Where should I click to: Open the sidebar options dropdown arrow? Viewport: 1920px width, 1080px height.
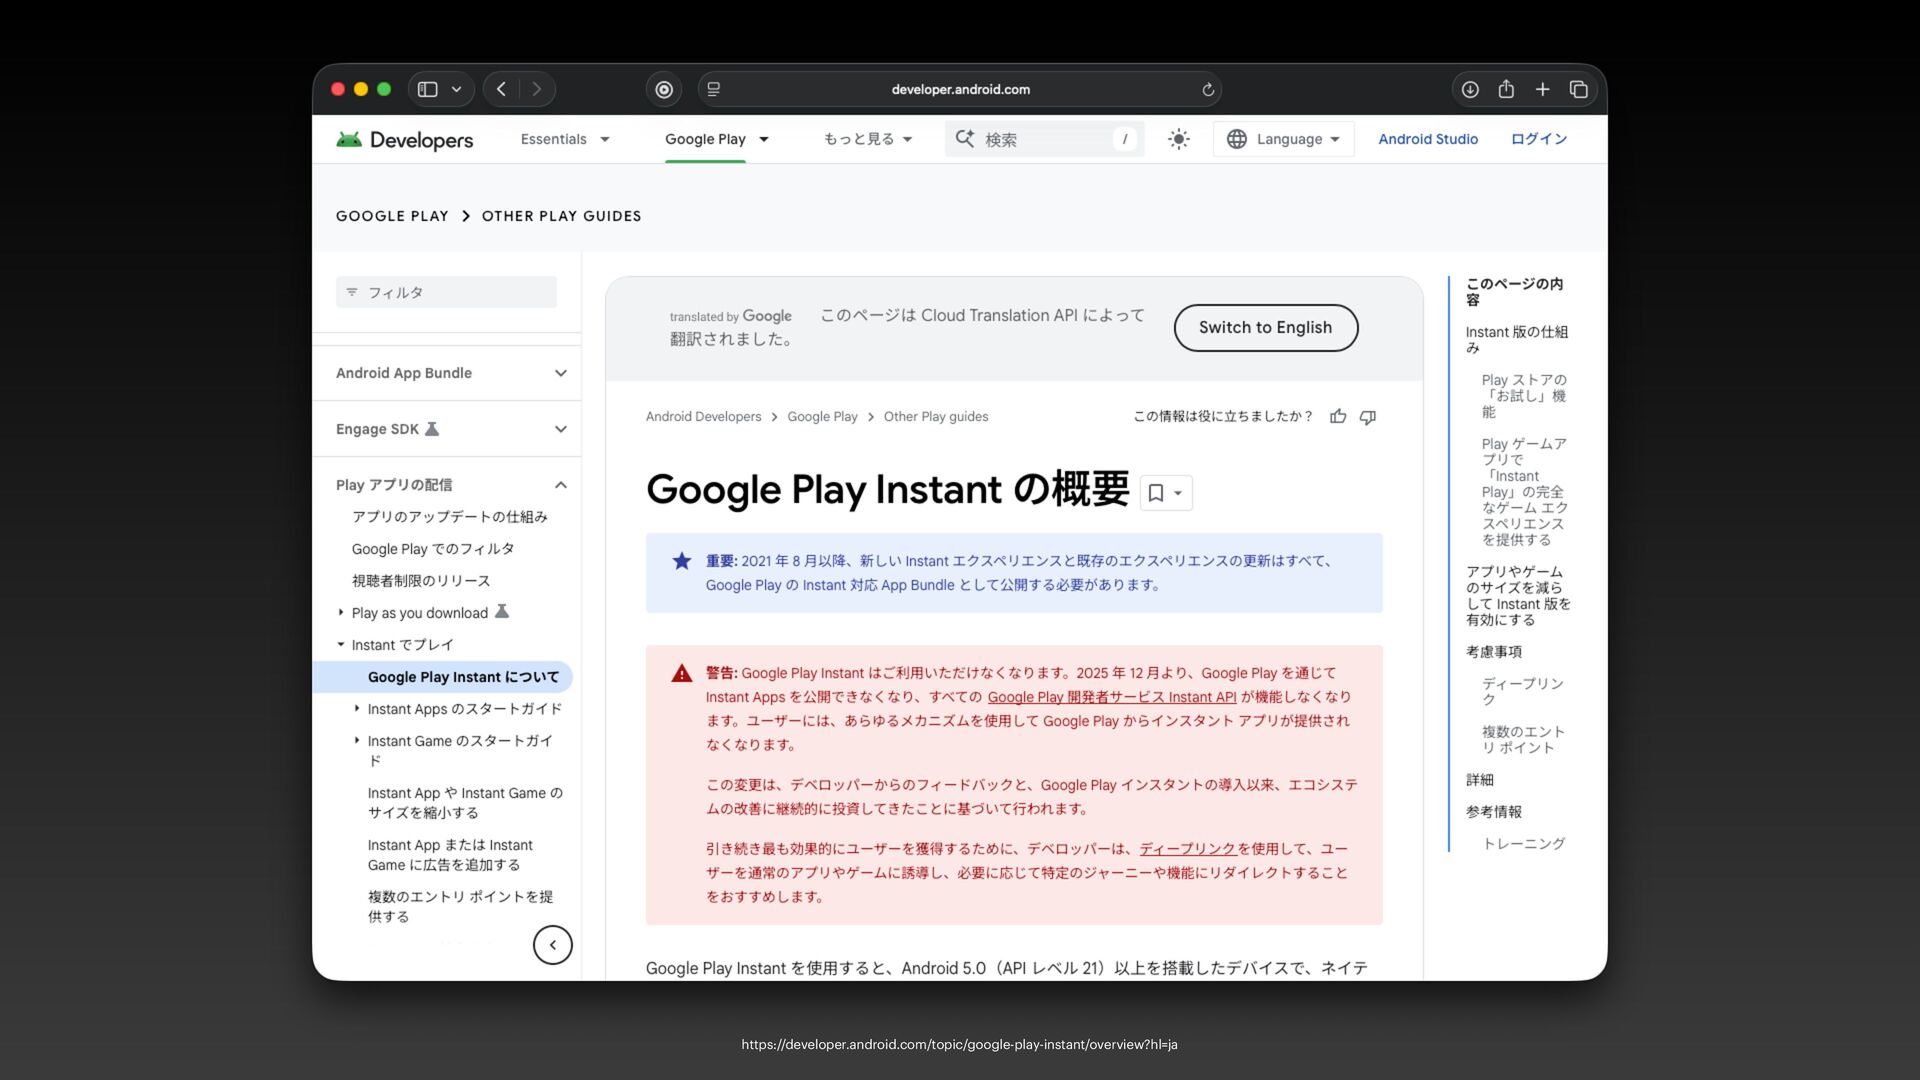[456, 89]
